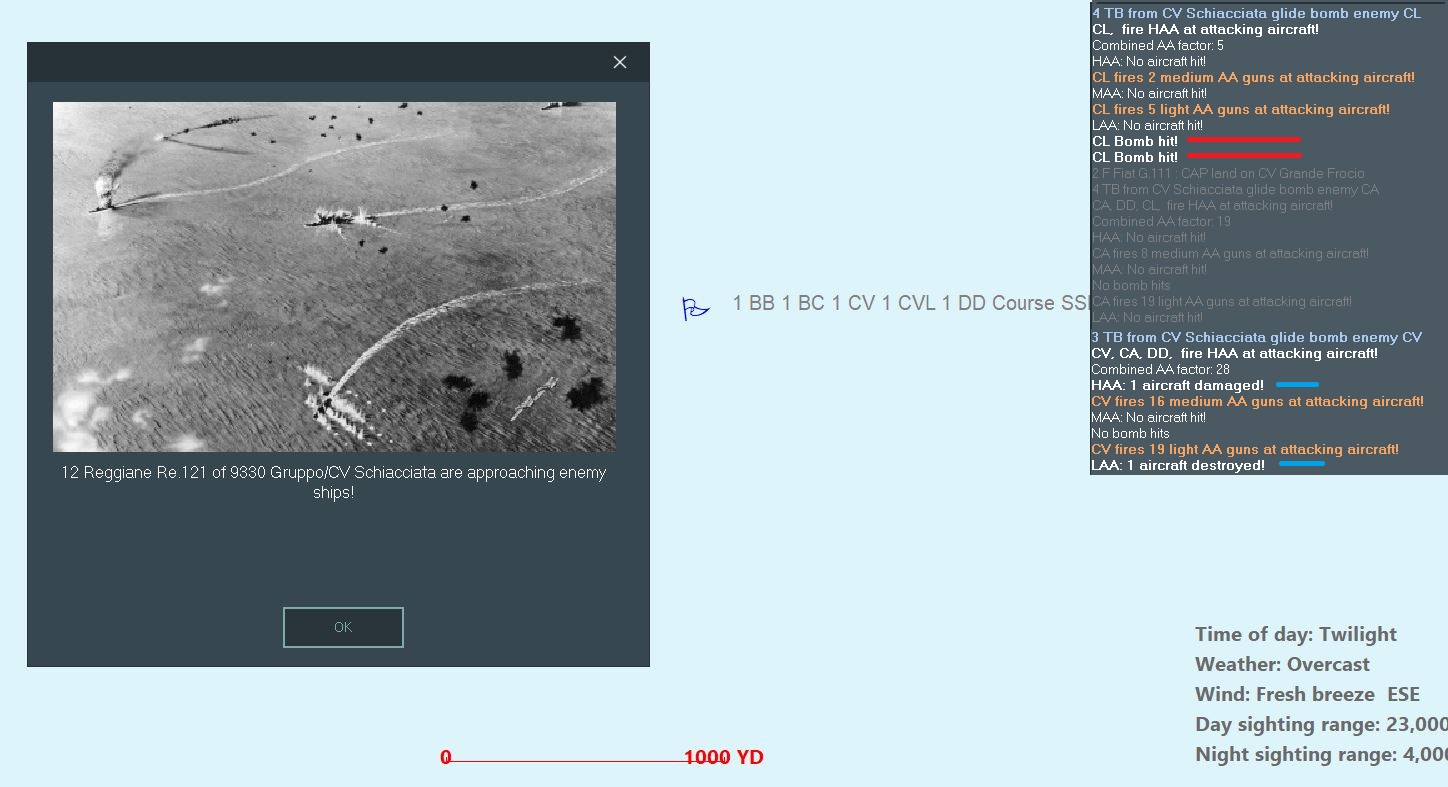This screenshot has height=787, width=1448.
Task: Click 'Combined AA factor: 19' log line
Action: [x=1161, y=221]
